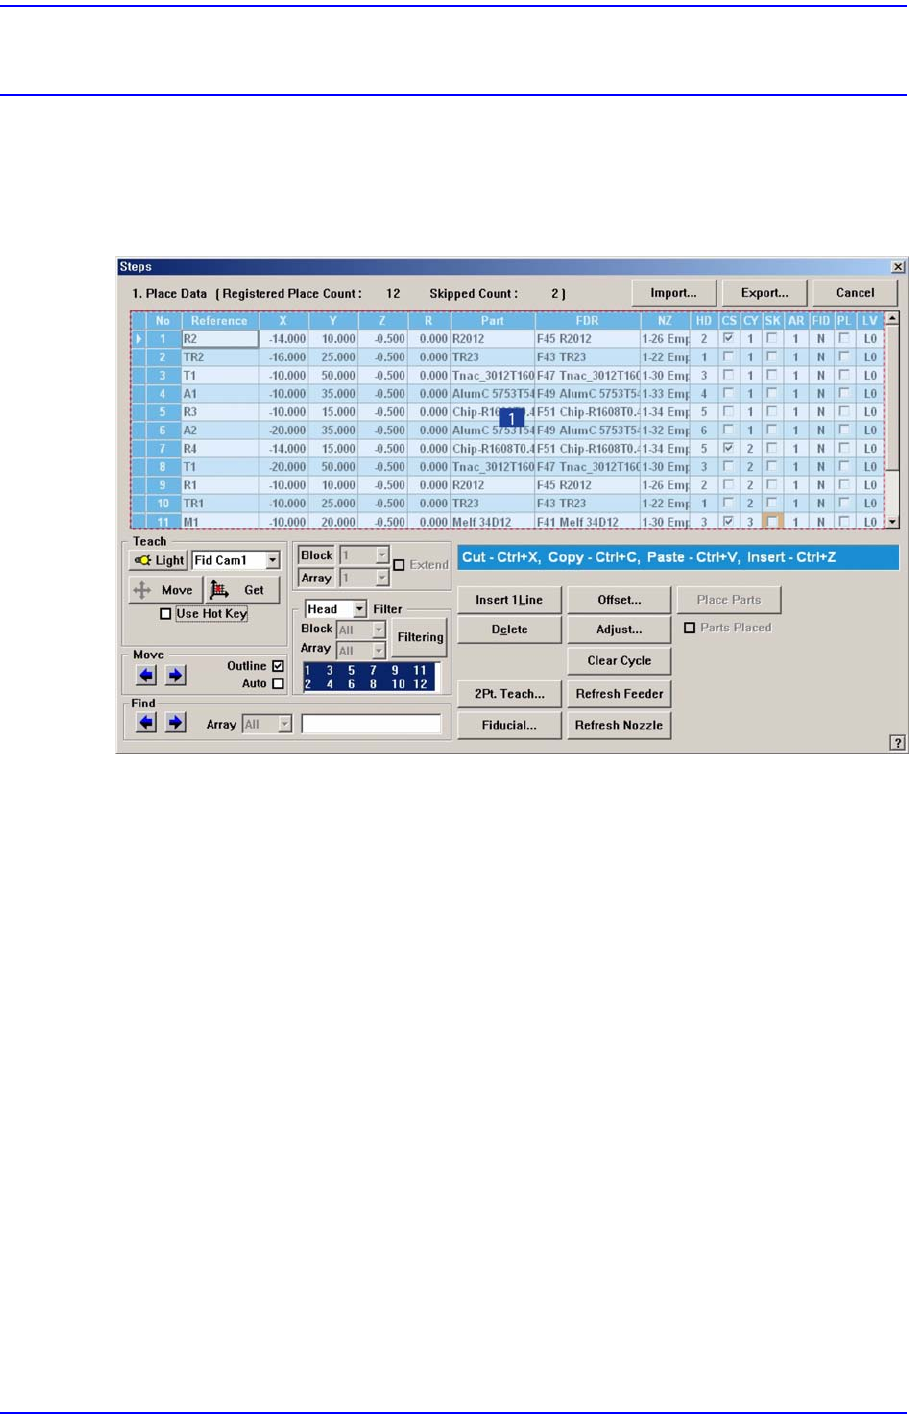Image resolution: width=909 pixels, height=1424 pixels.
Task: Click the Clear Cycle button
Action: (619, 661)
